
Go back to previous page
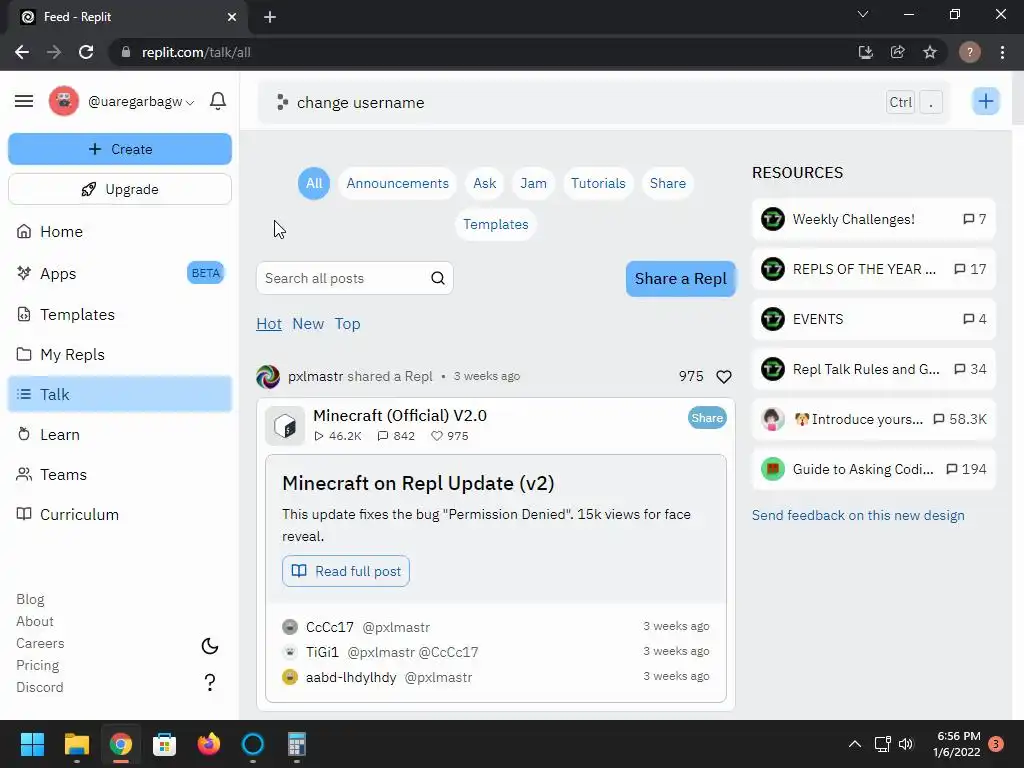tap(22, 52)
